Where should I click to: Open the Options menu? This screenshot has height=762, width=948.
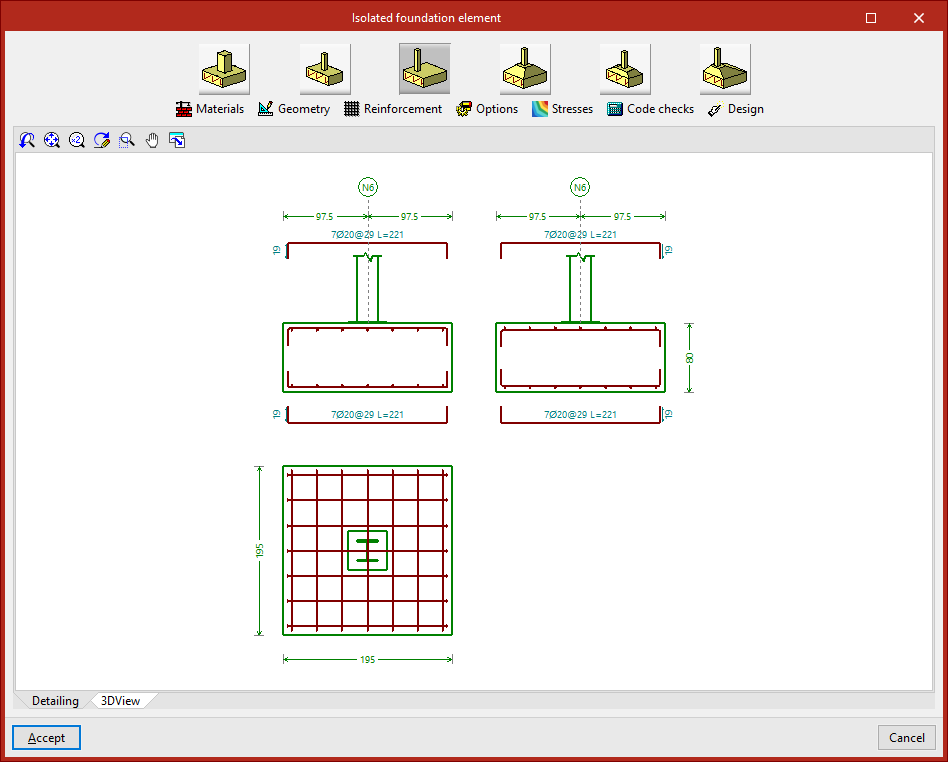(x=487, y=109)
